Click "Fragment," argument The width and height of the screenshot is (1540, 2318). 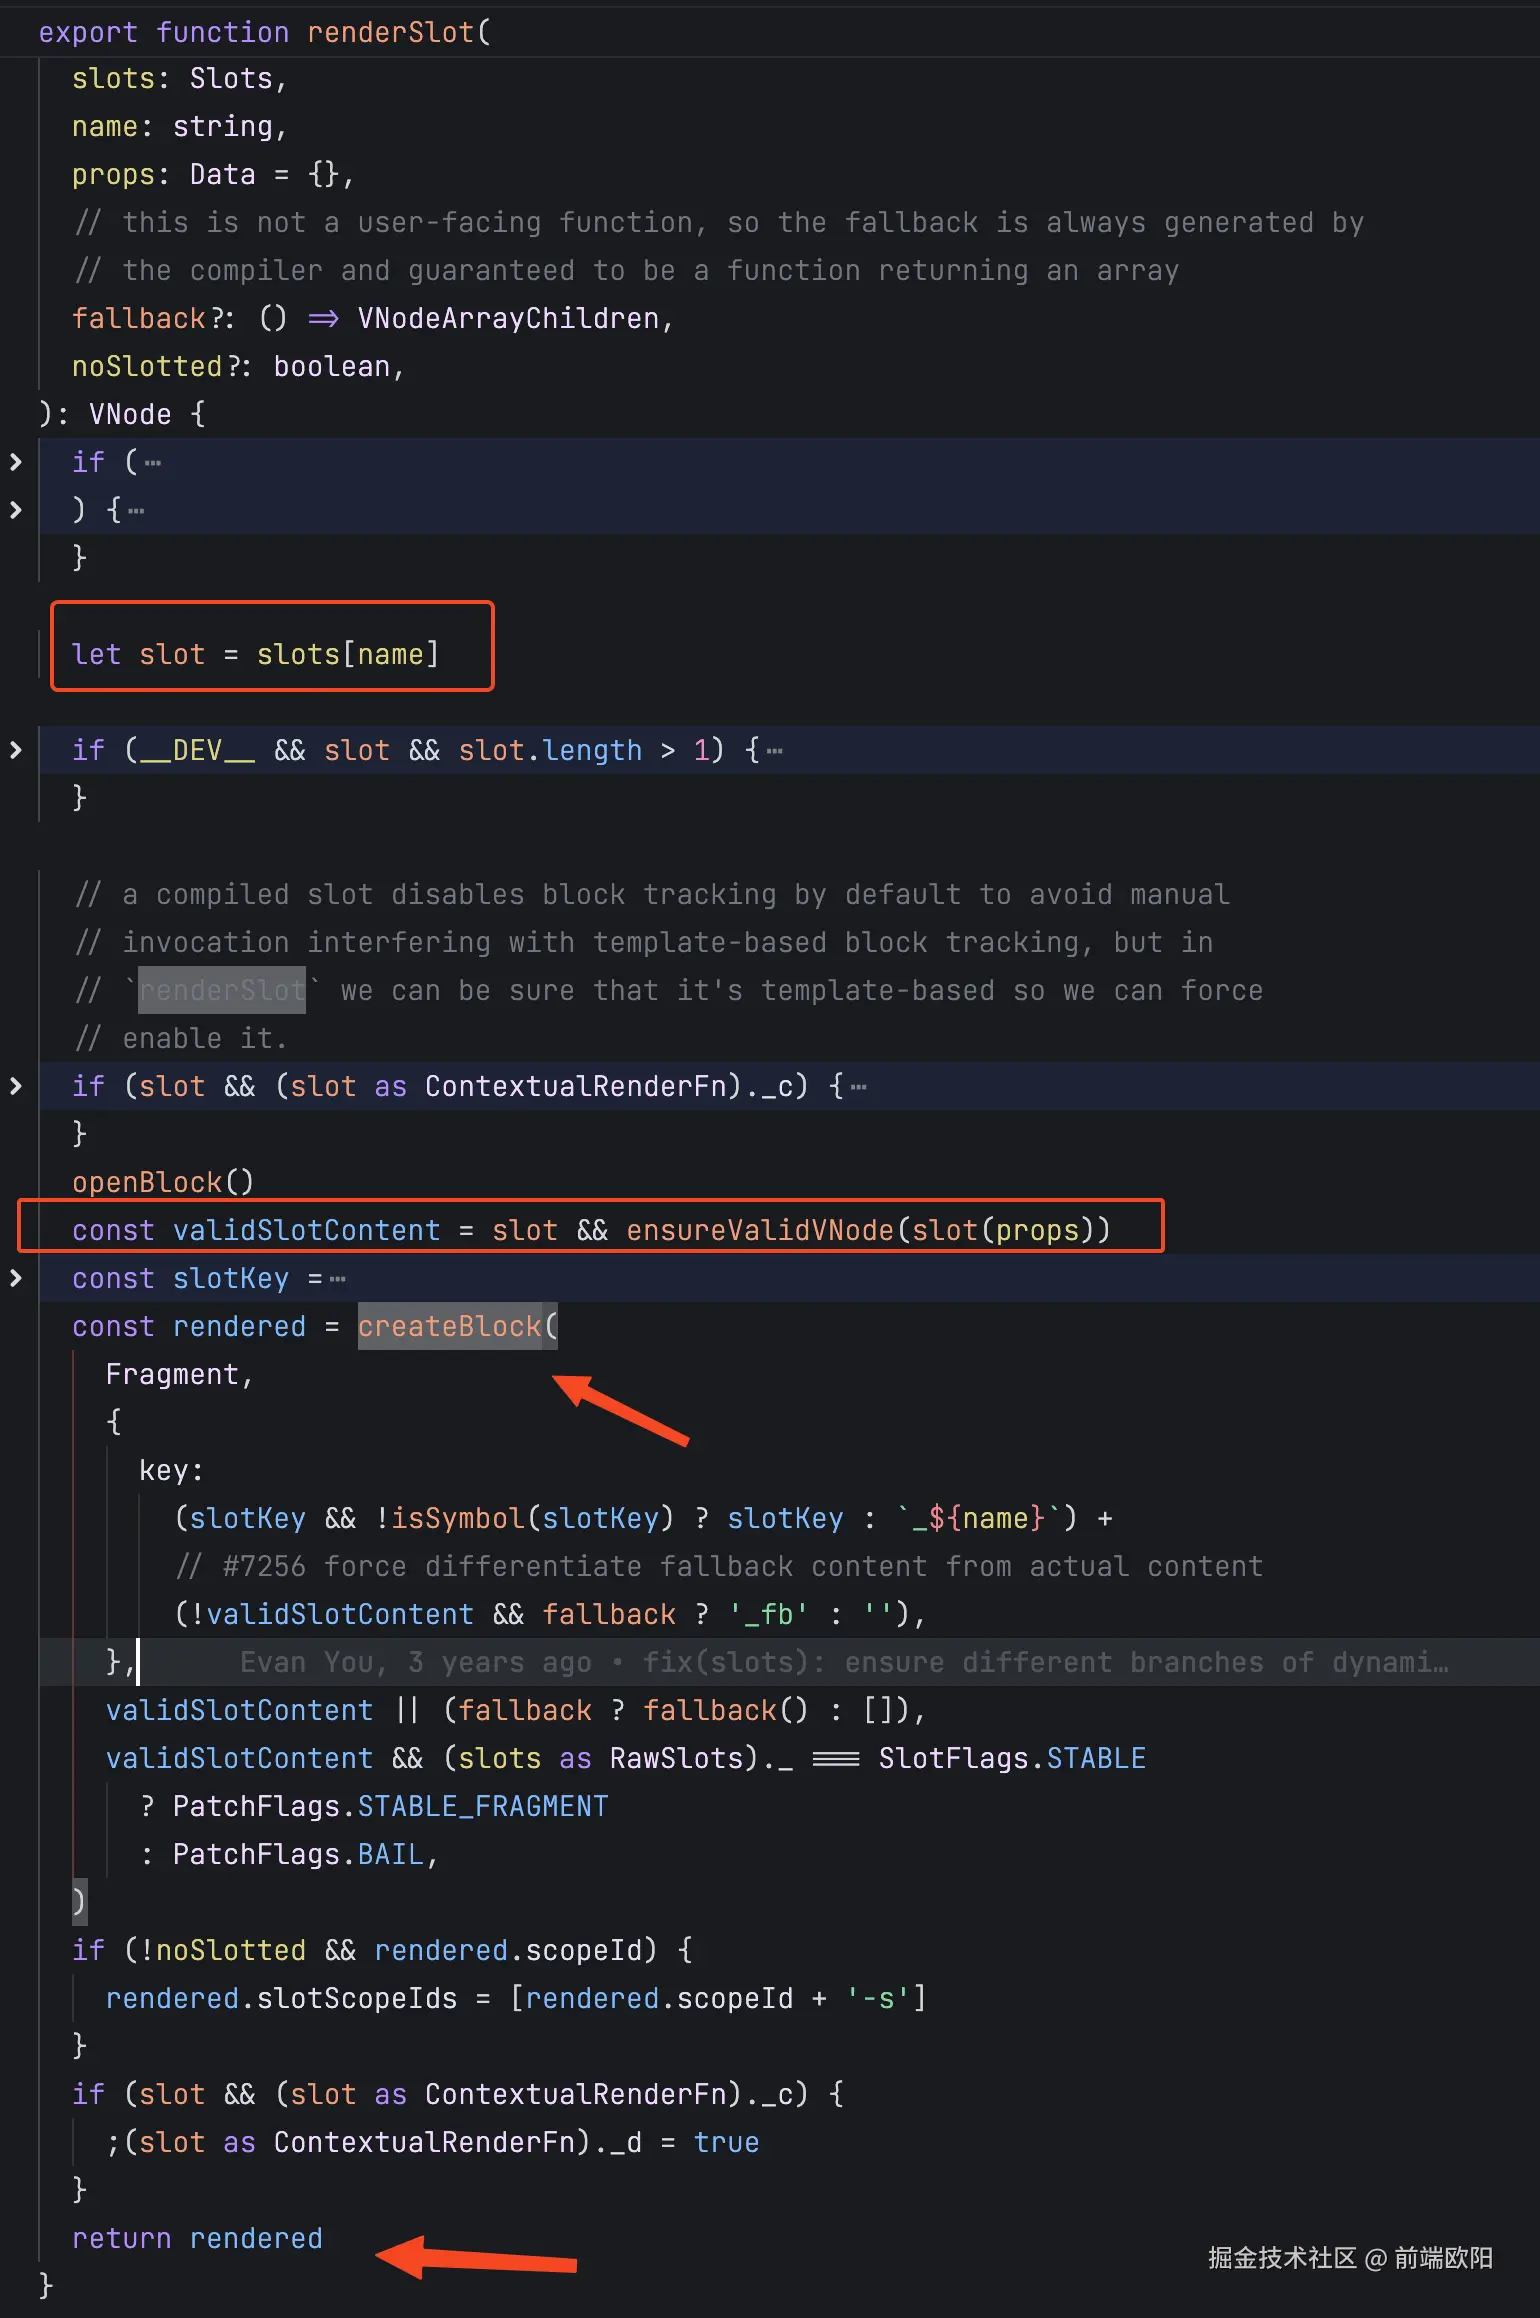click(180, 1374)
